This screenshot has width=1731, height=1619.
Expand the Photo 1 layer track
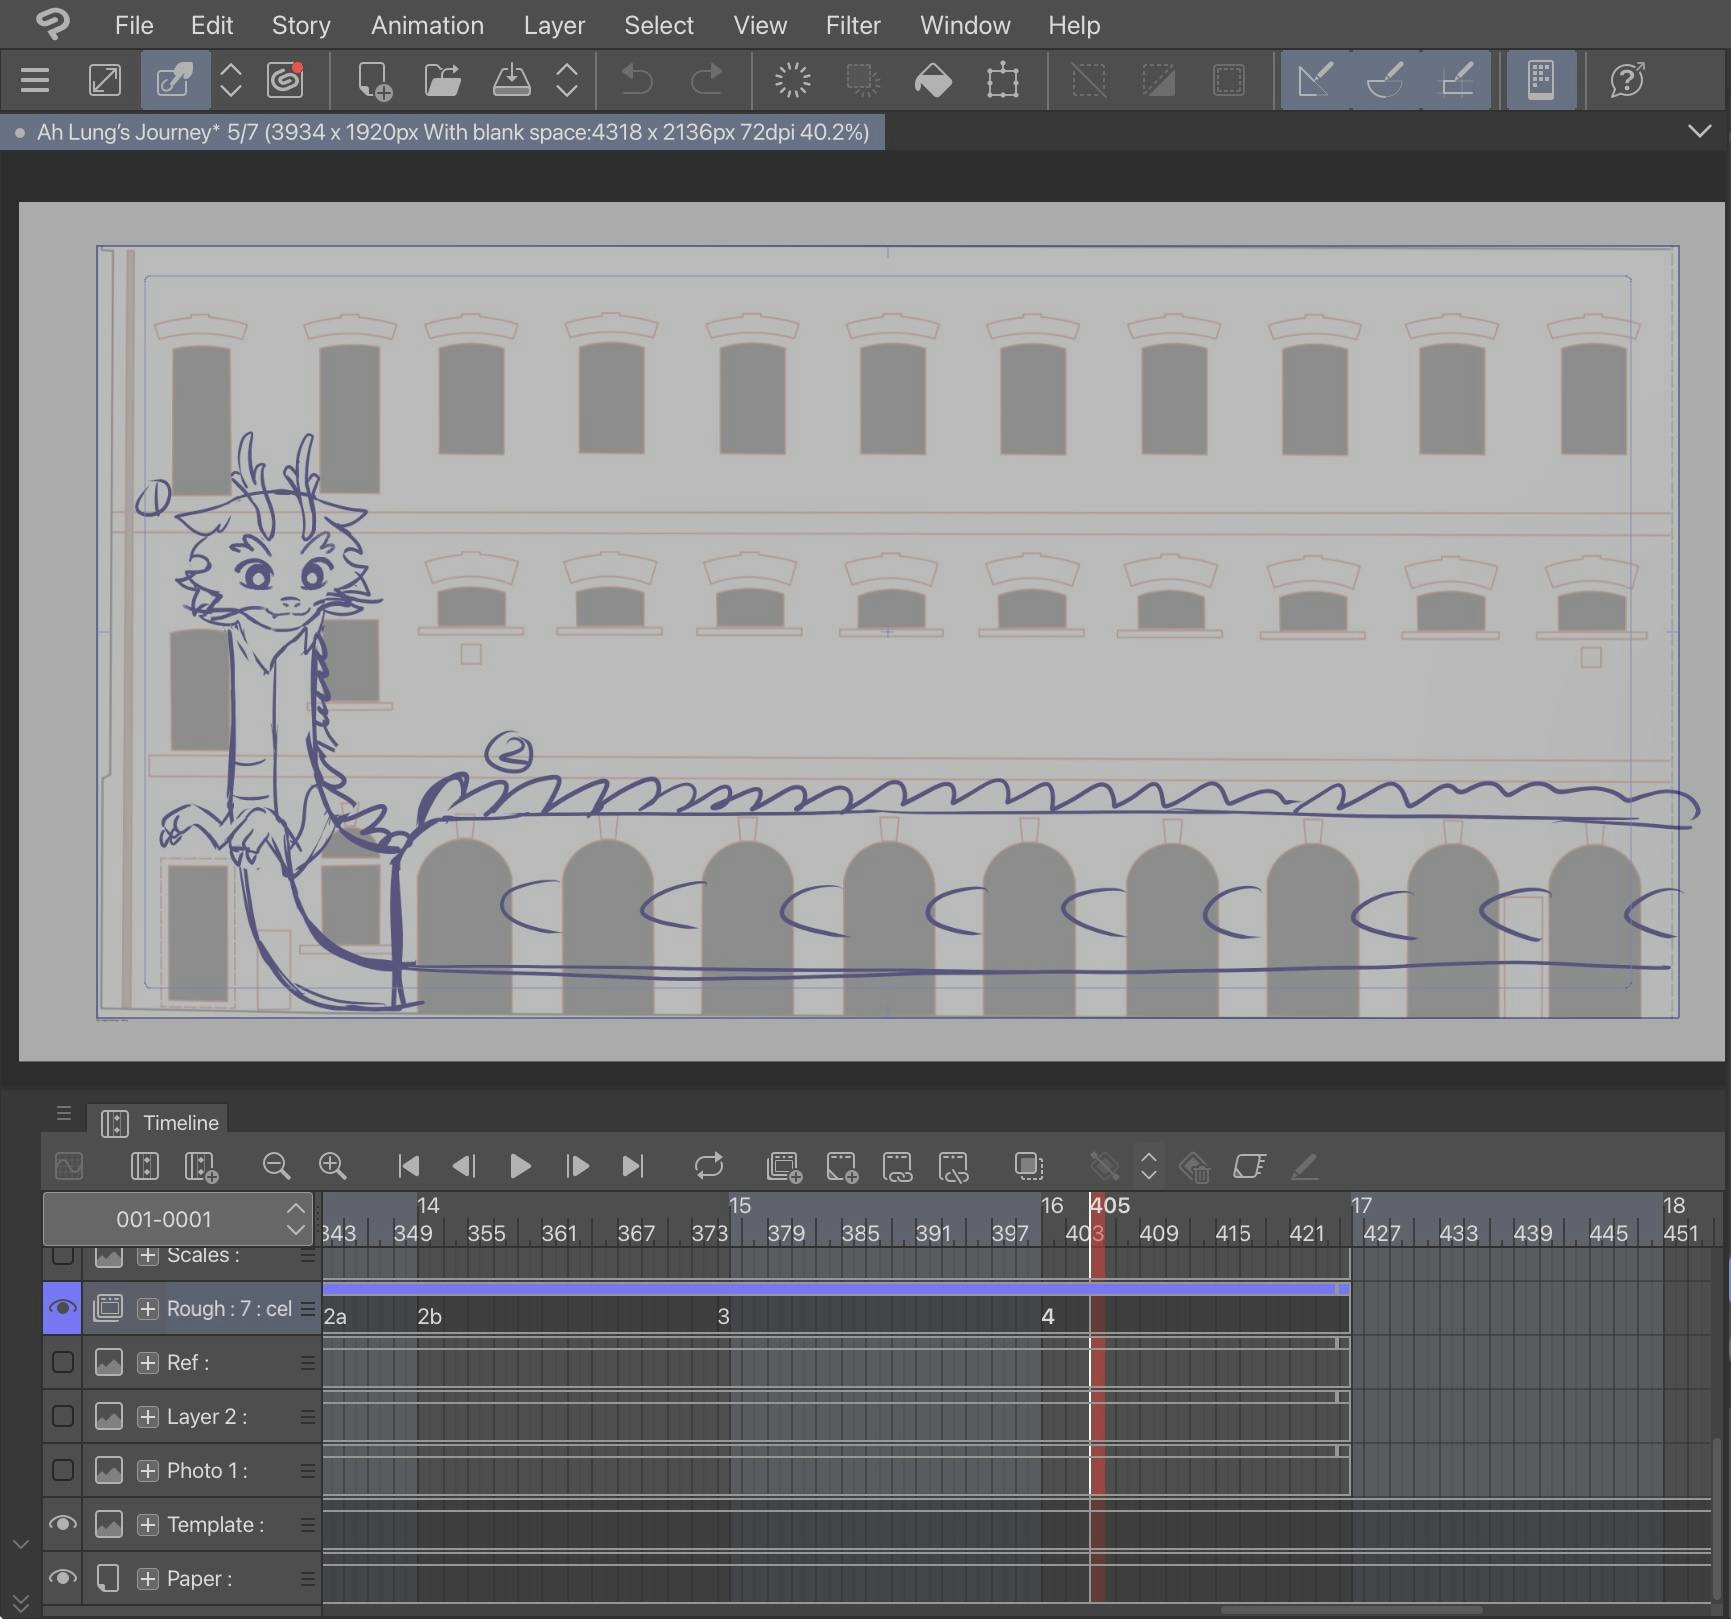pos(148,1470)
